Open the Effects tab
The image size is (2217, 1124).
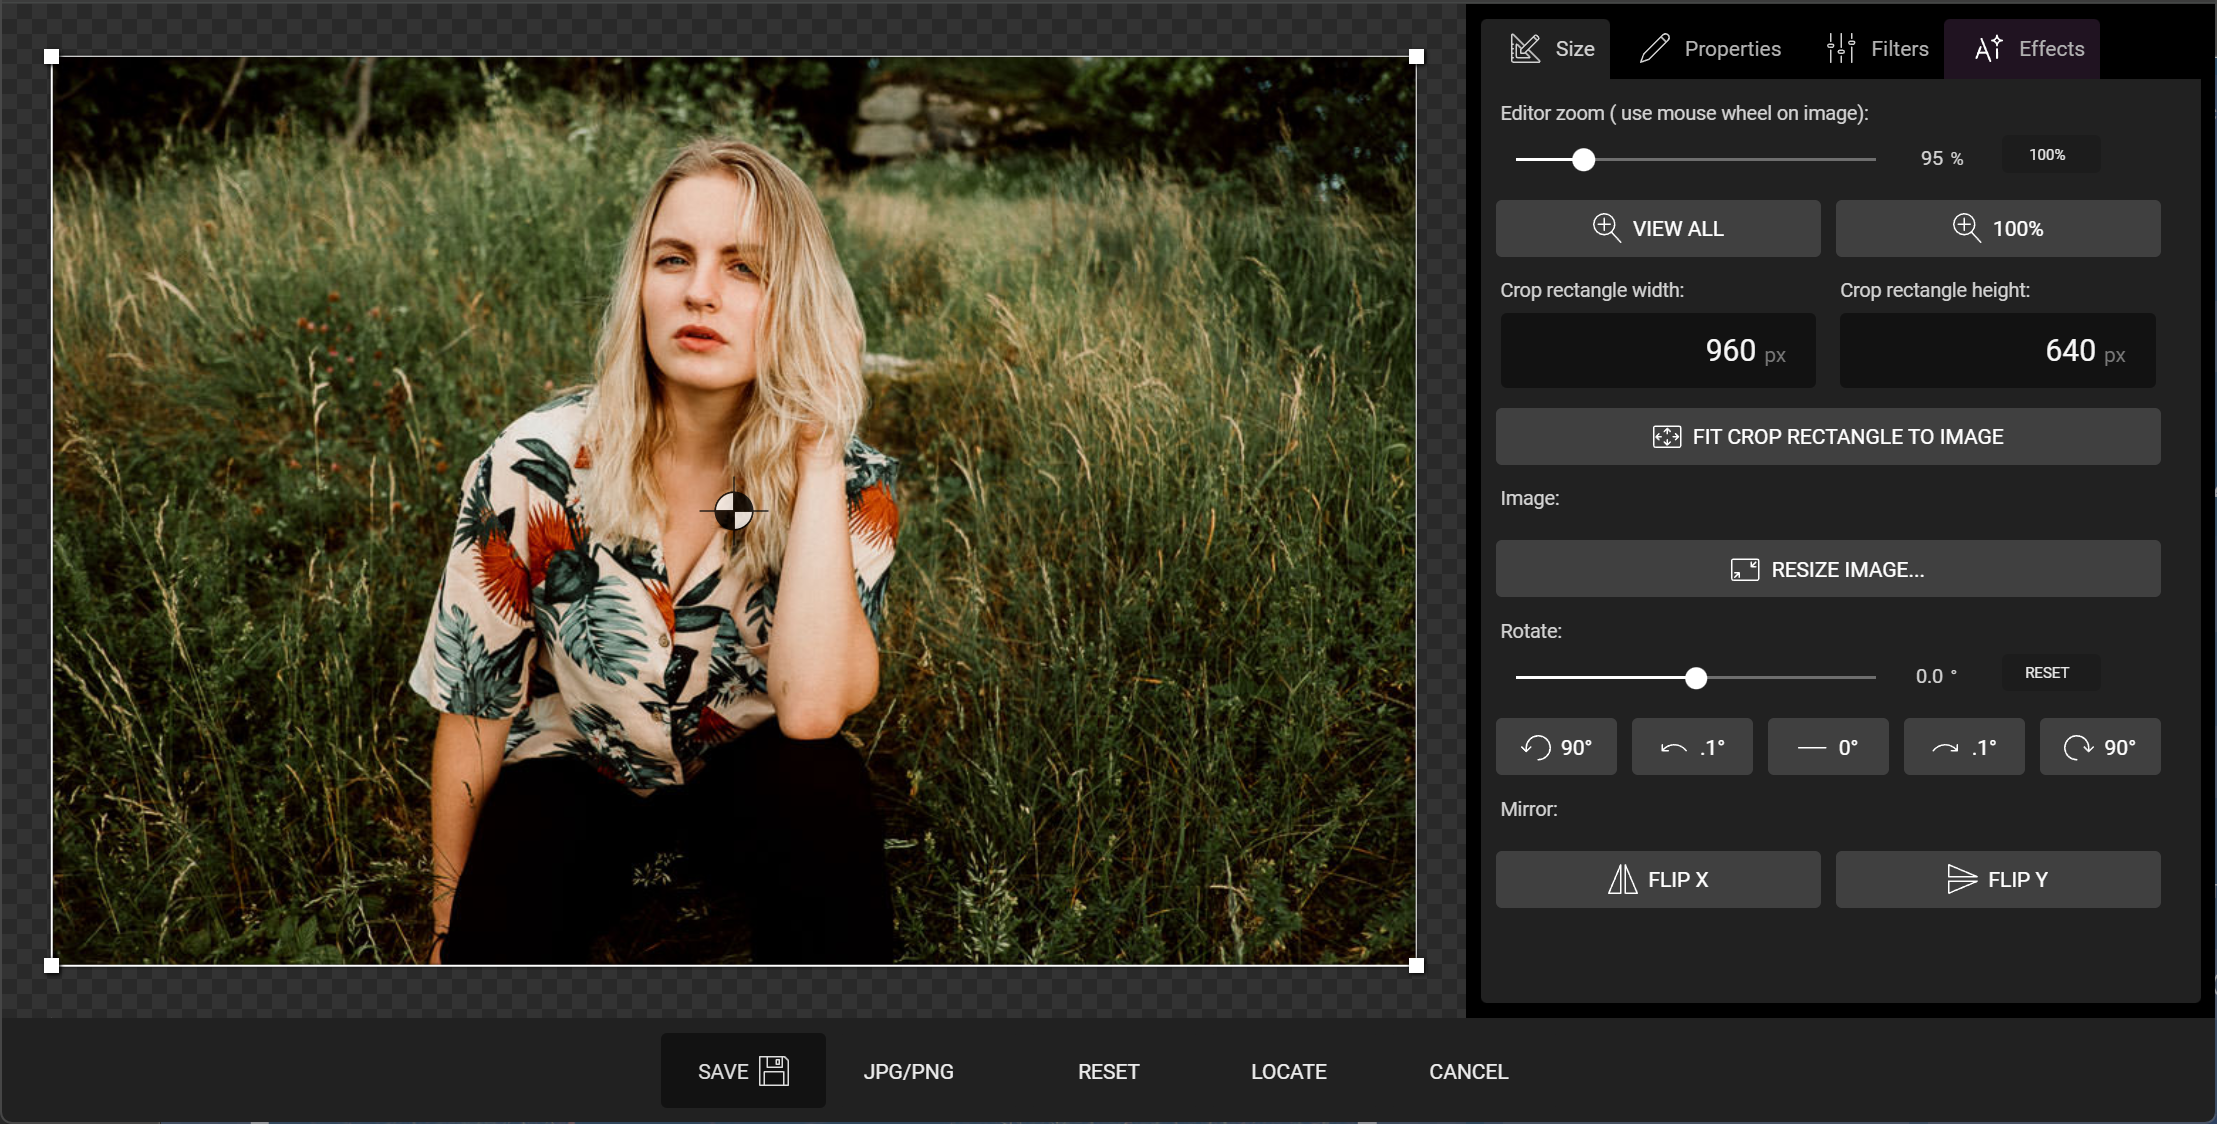pyautogui.click(x=2029, y=49)
